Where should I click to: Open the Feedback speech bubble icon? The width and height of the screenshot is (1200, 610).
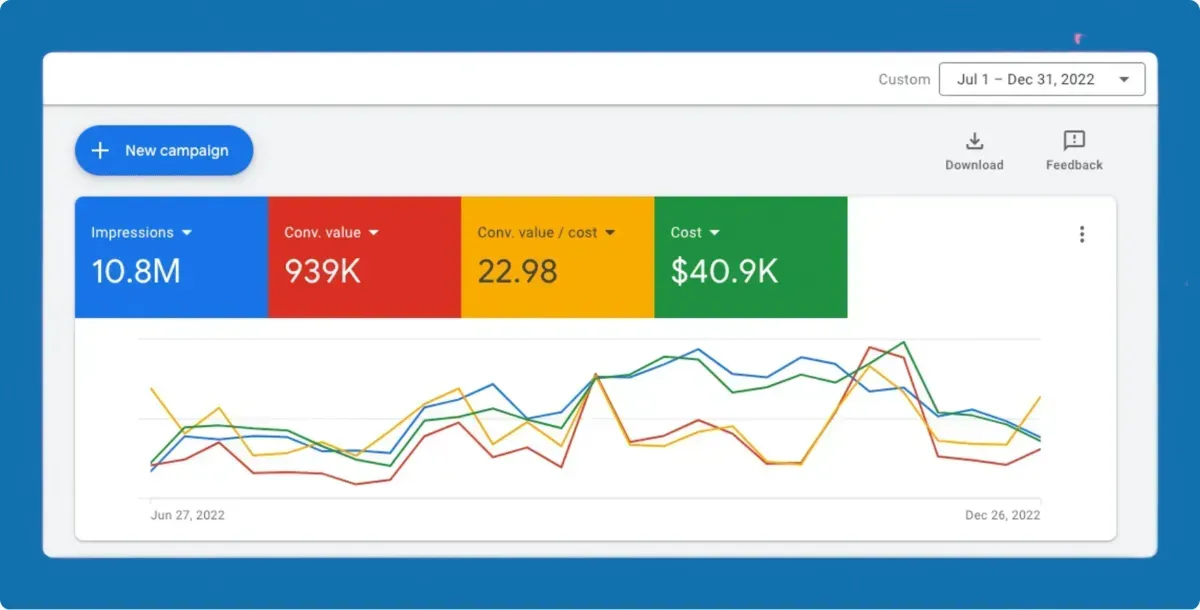[1074, 141]
